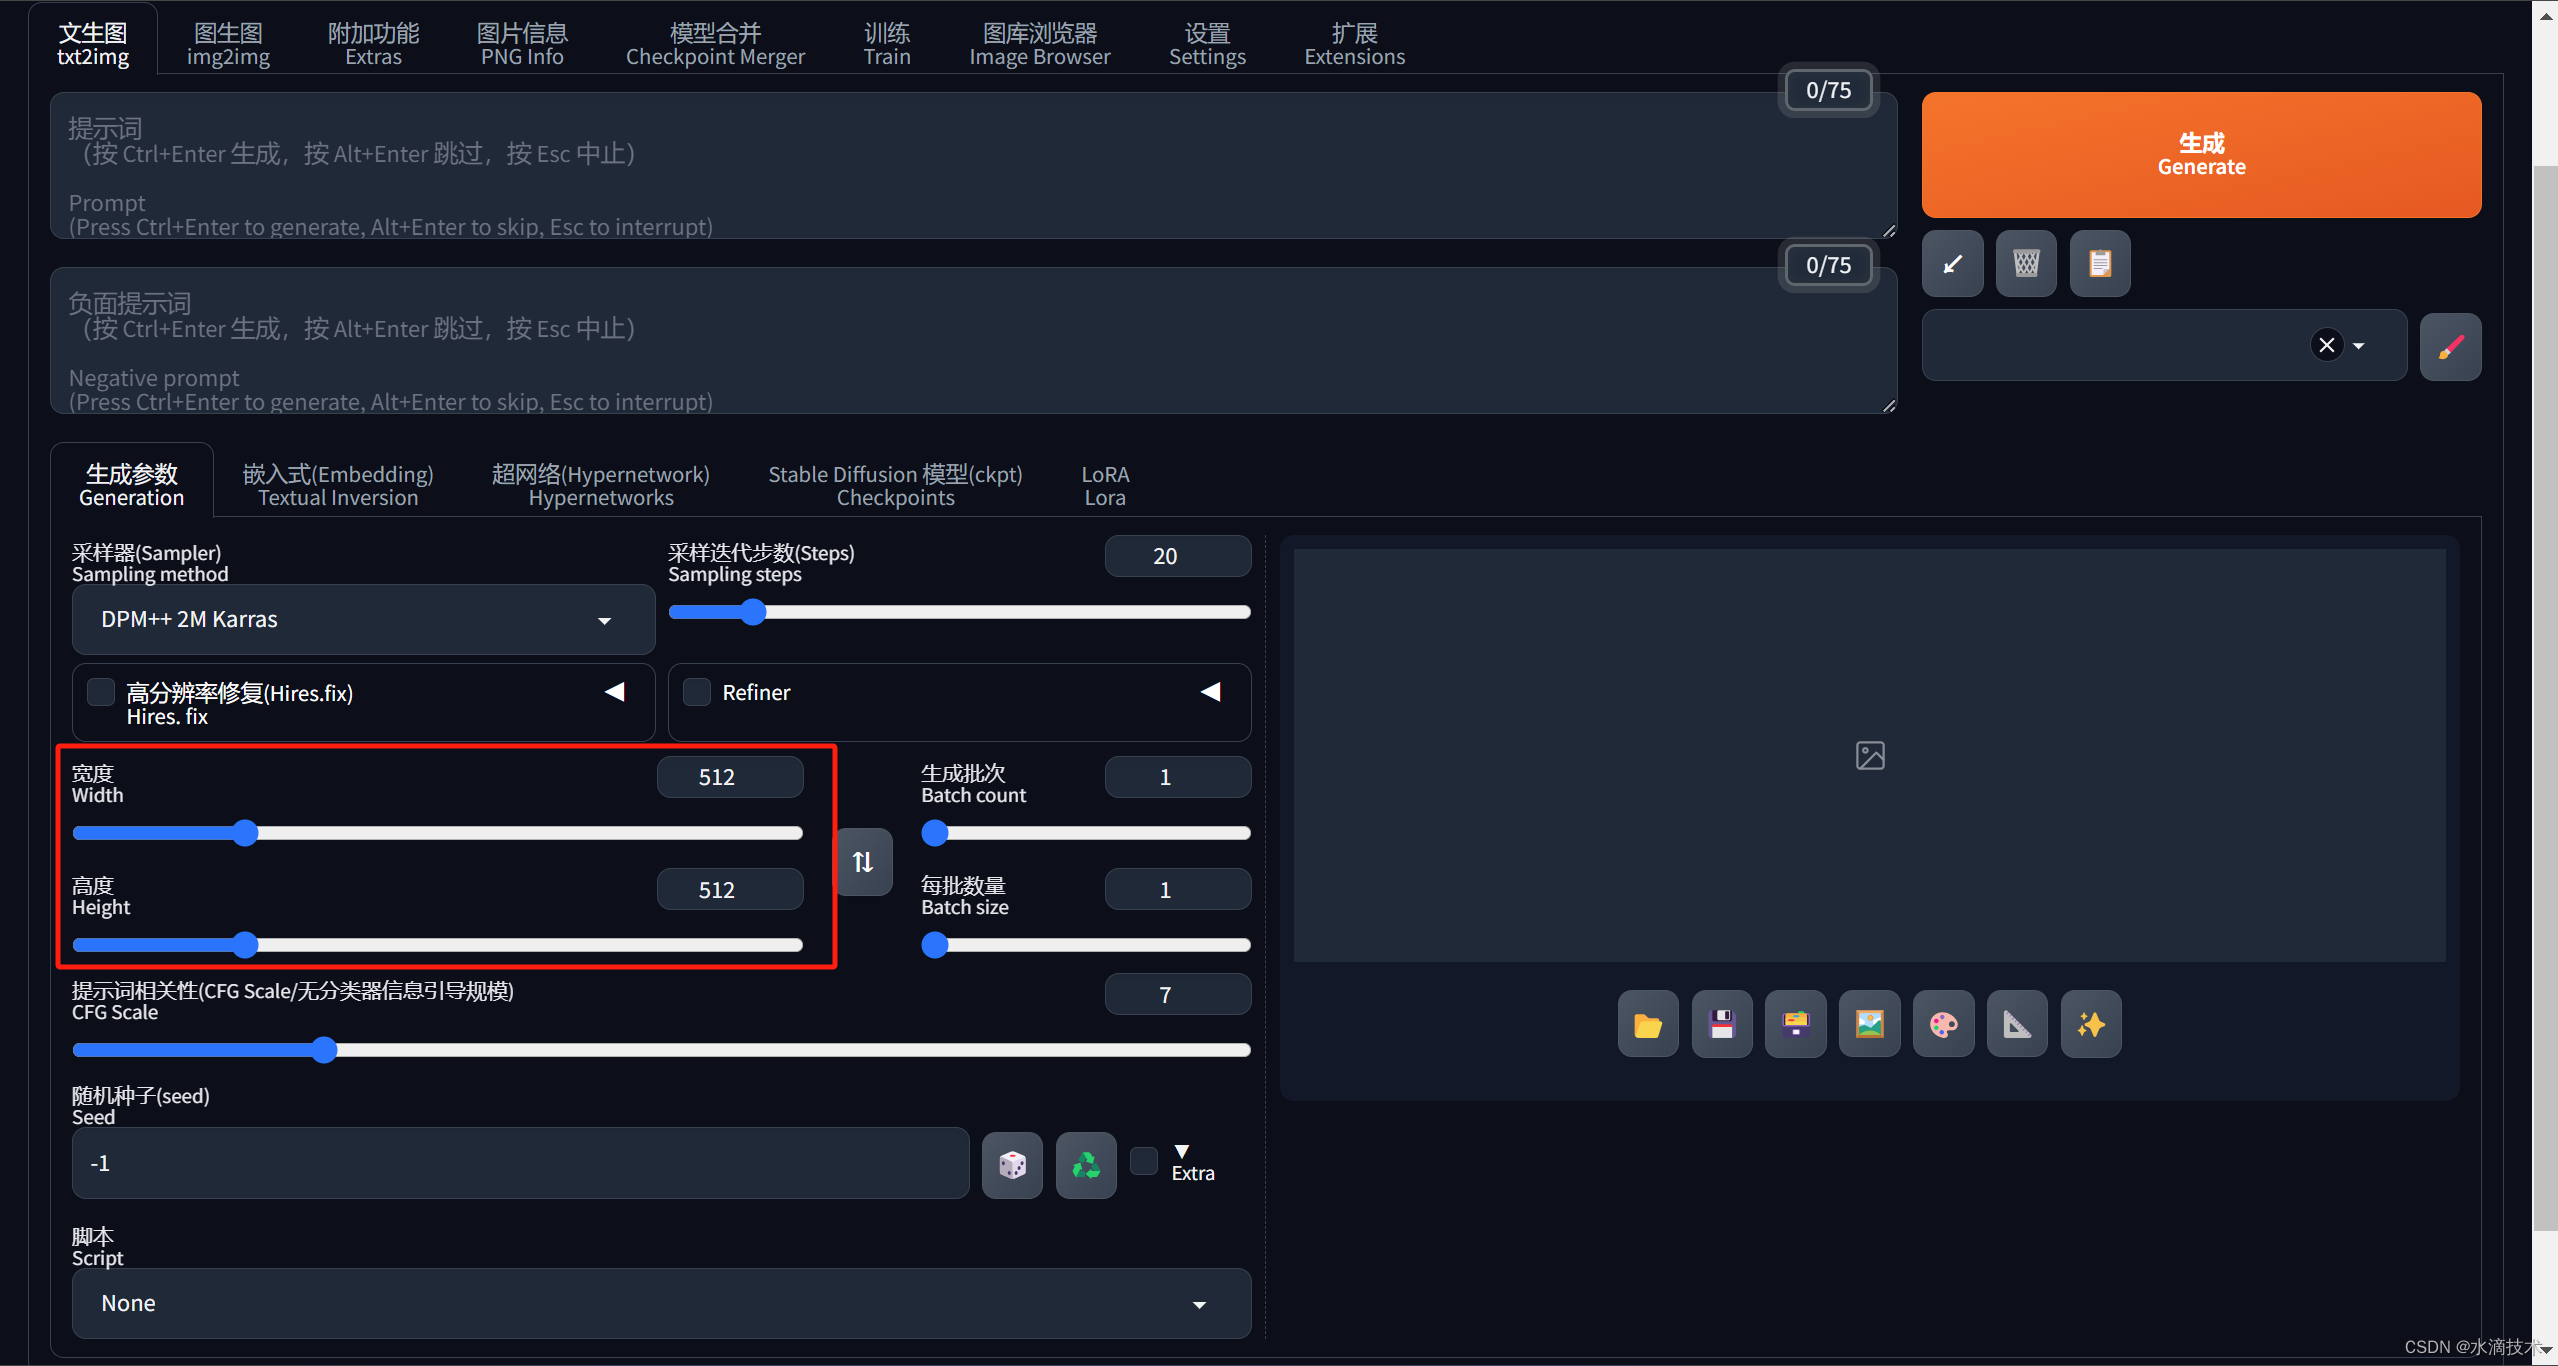2558x1366 pixels.
Task: Switch to the img2img tab
Action: coord(228,44)
